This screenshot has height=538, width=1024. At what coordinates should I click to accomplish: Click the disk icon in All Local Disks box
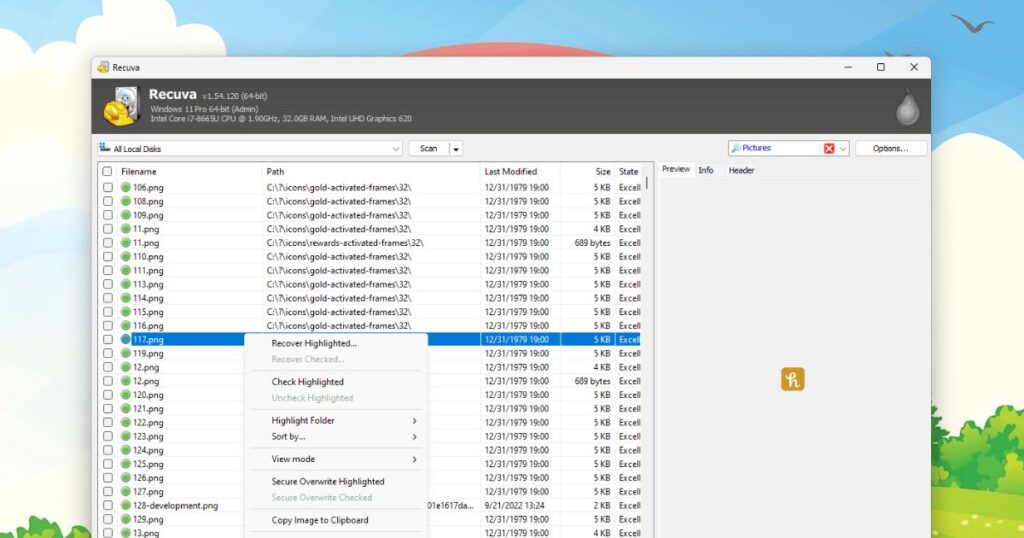click(104, 148)
